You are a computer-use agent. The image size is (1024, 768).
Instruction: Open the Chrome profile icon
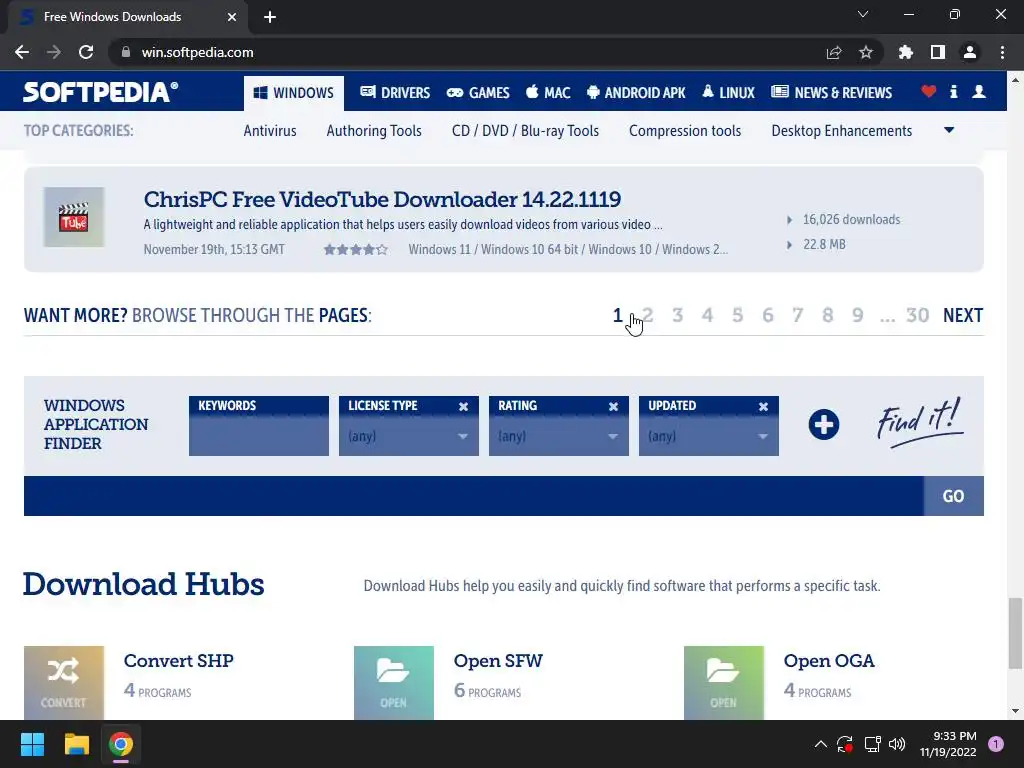pyautogui.click(x=970, y=52)
